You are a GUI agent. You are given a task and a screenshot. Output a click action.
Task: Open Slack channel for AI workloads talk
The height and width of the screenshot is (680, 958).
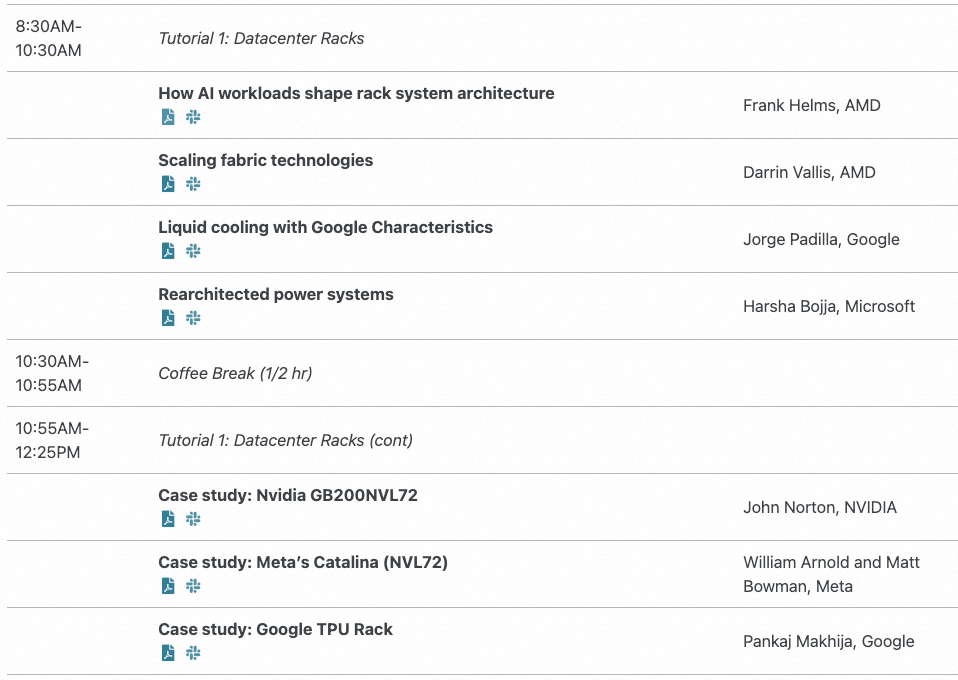[x=193, y=117]
